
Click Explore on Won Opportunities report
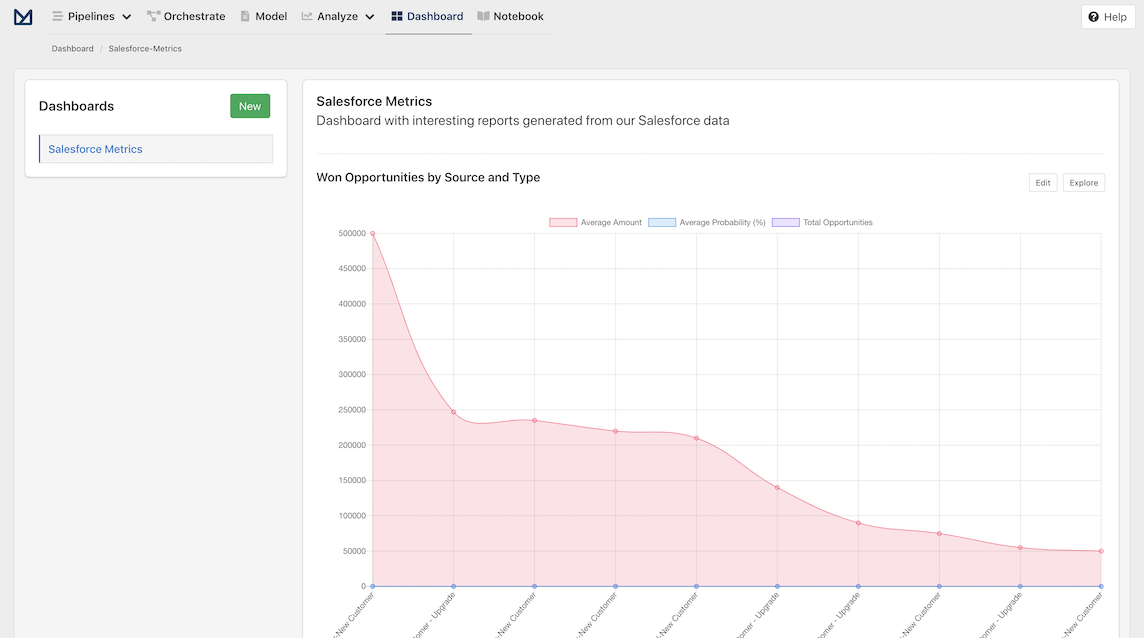(x=1083, y=182)
